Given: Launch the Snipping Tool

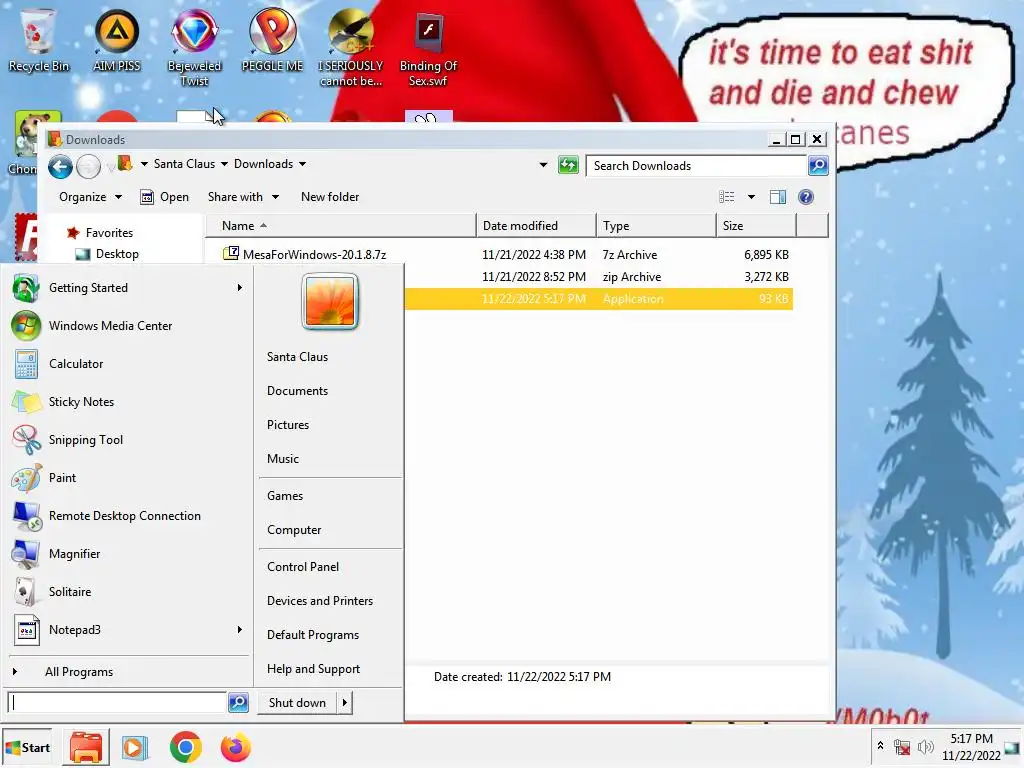Looking at the screenshot, I should point(129,440).
